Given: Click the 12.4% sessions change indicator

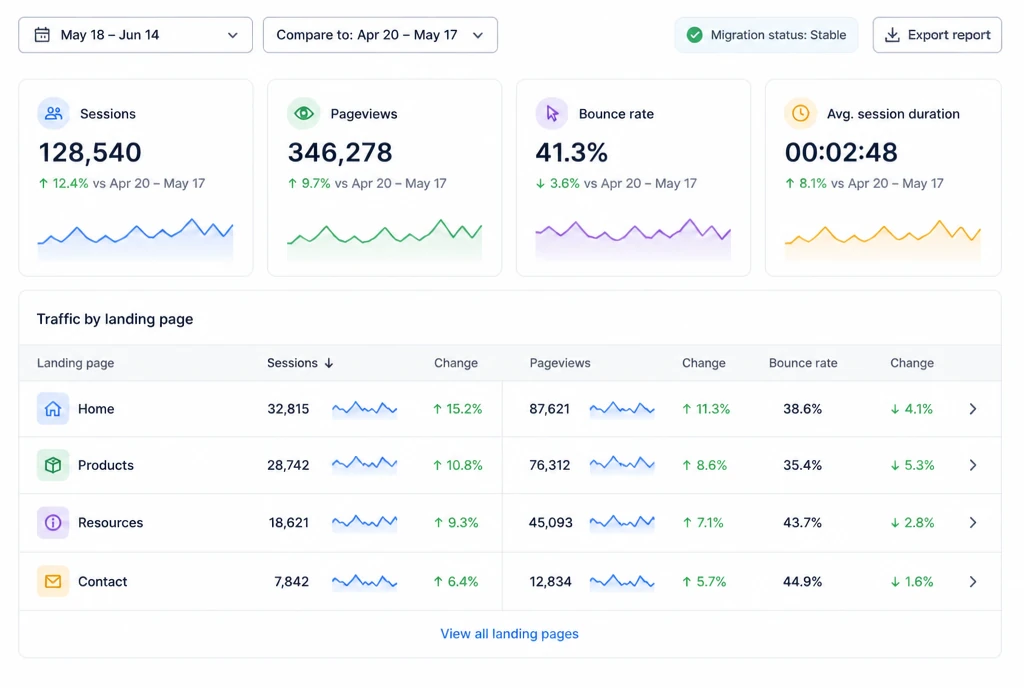Looking at the screenshot, I should pyautogui.click(x=63, y=183).
